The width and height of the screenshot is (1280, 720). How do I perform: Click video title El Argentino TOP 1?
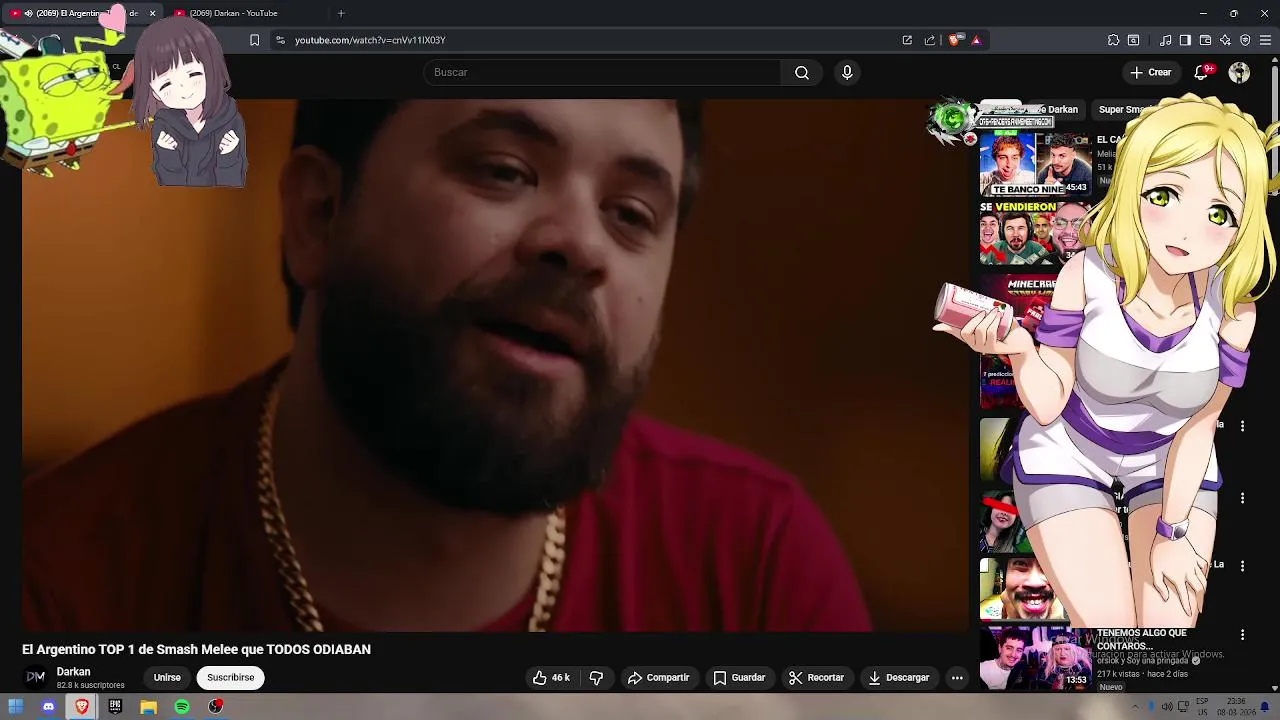196,649
